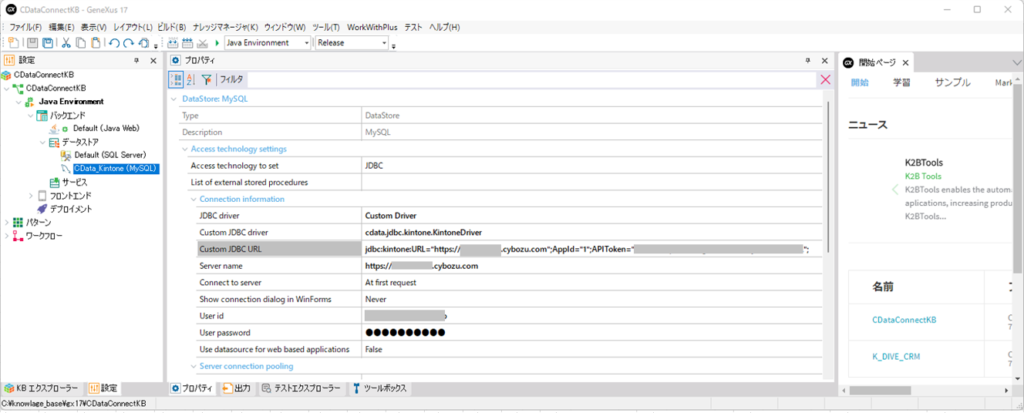Toggle categorized view in Properties panel
Image resolution: width=1024 pixels, height=413 pixels.
tap(176, 80)
